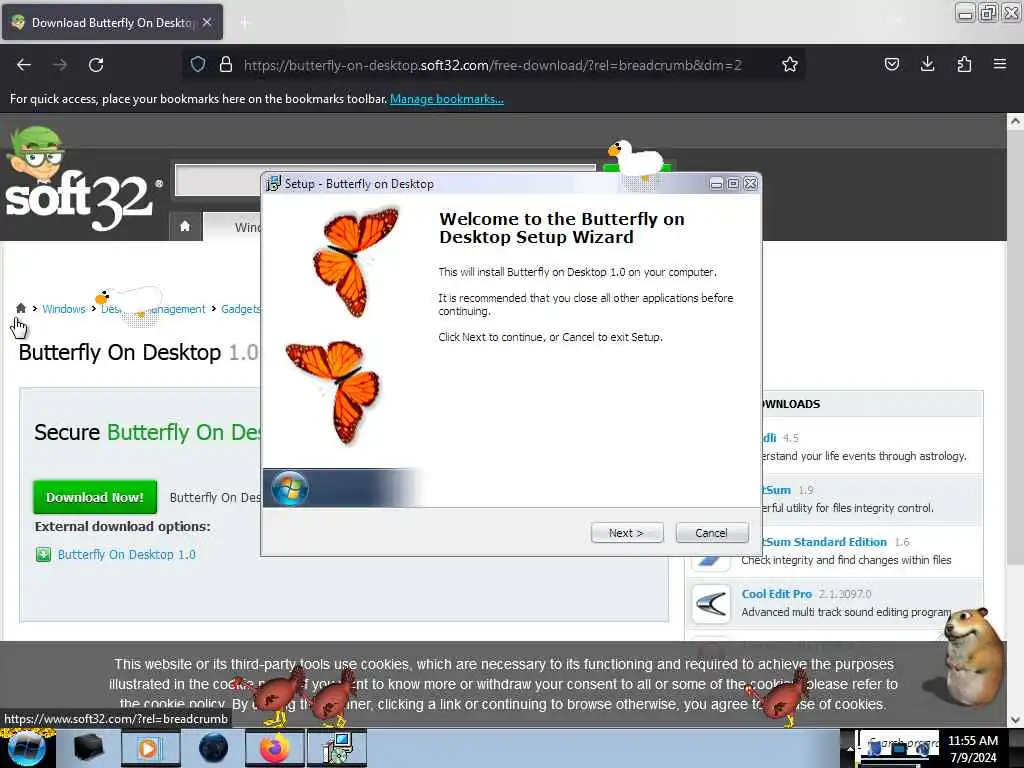Click the soft32 logo
The image size is (1024, 768).
82,180
